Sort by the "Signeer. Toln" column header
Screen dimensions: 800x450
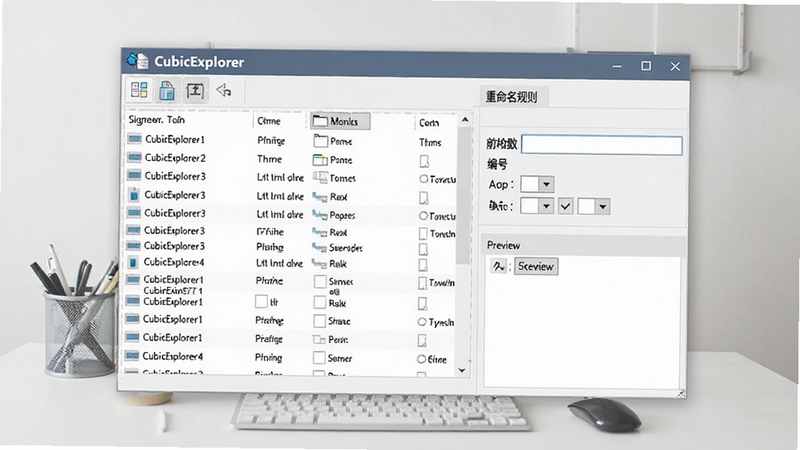click(157, 119)
